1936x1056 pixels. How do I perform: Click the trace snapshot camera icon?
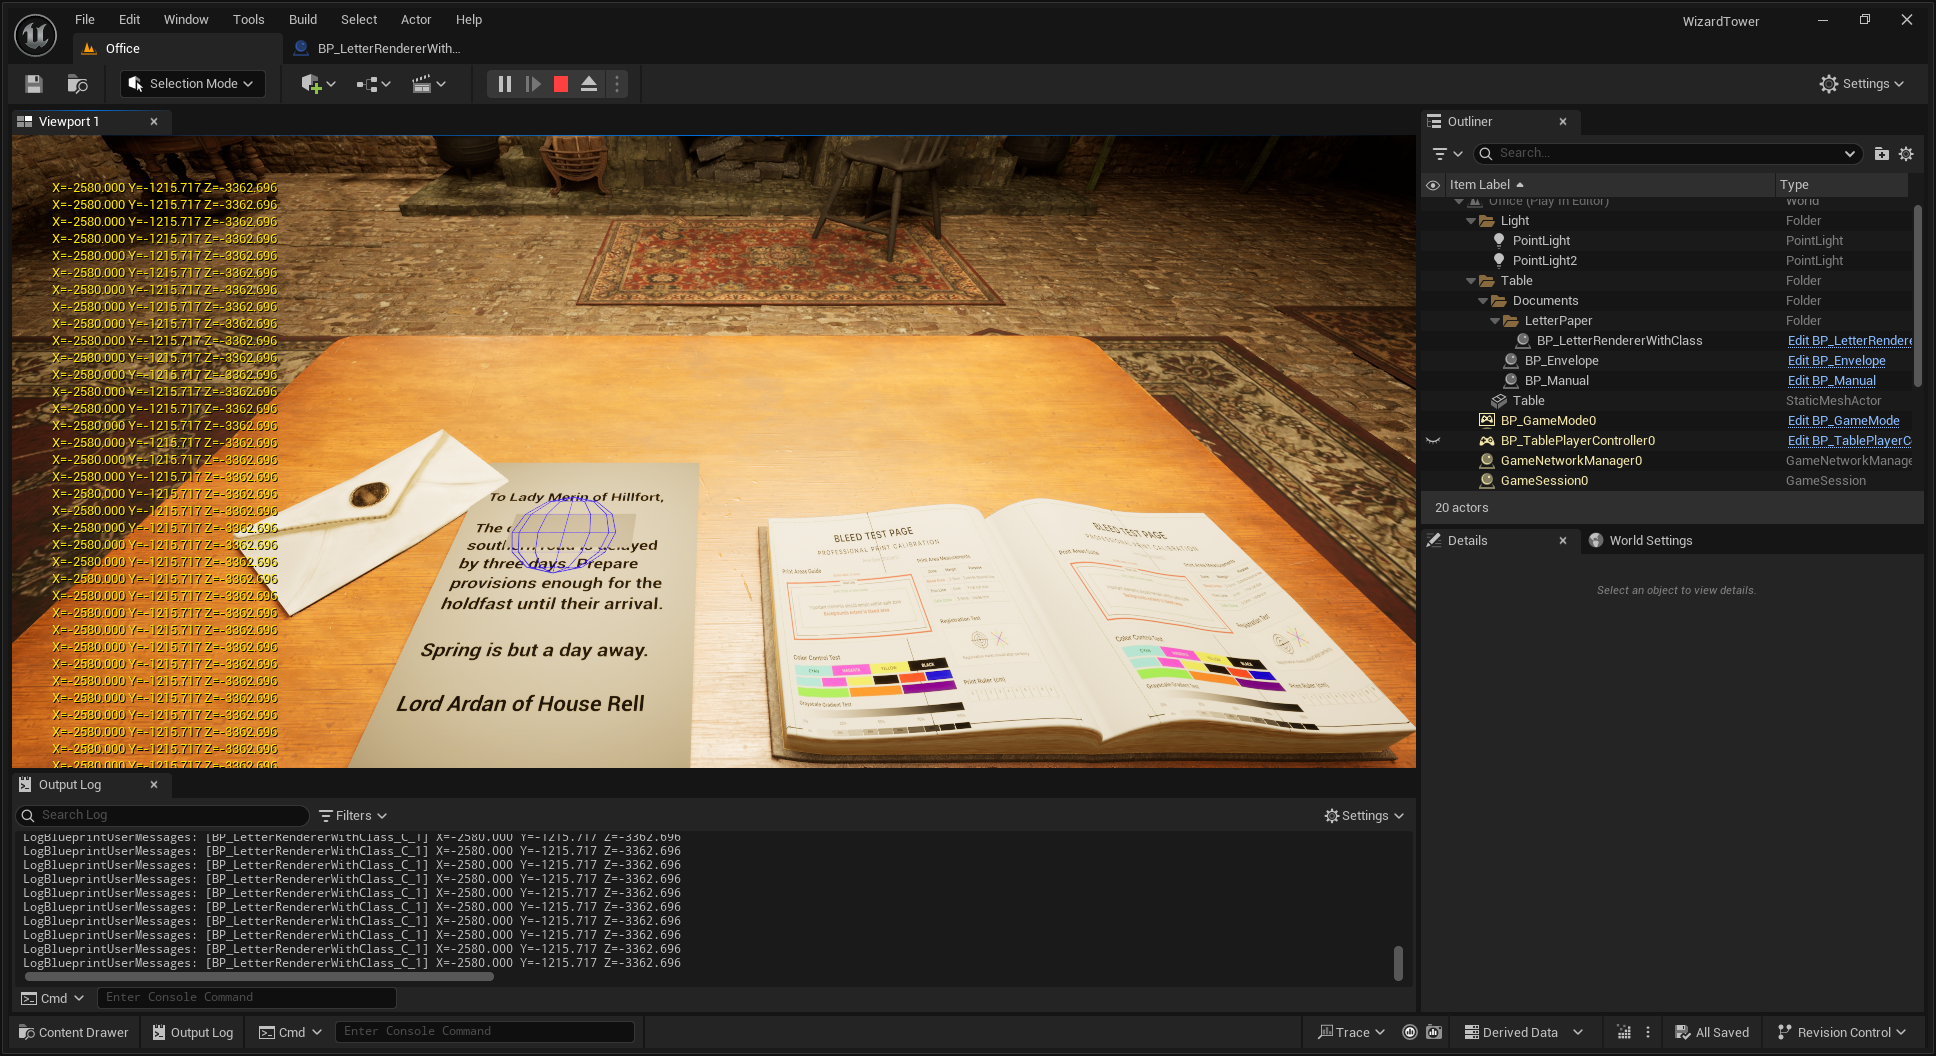coord(1434,1032)
